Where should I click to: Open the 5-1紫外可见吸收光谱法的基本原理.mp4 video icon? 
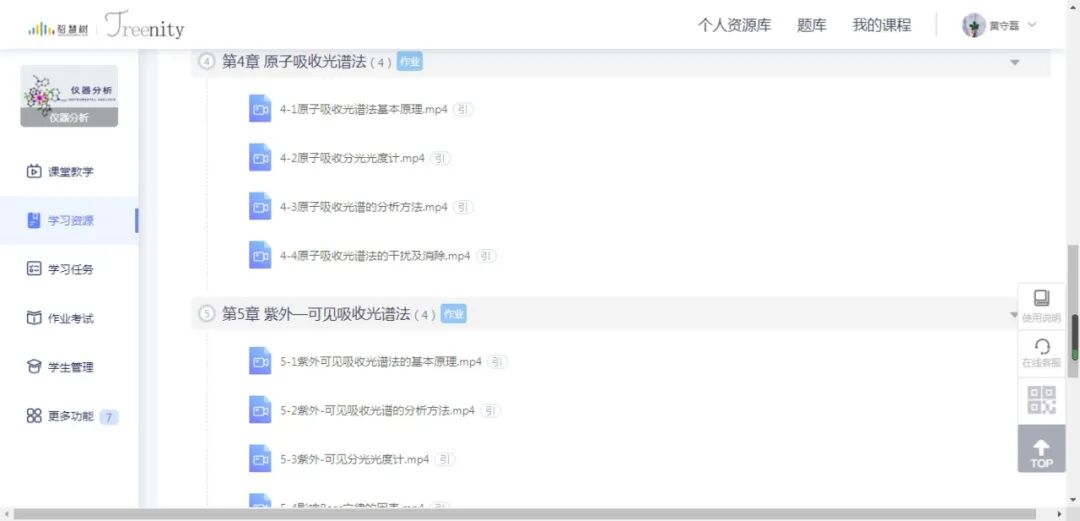(260, 361)
